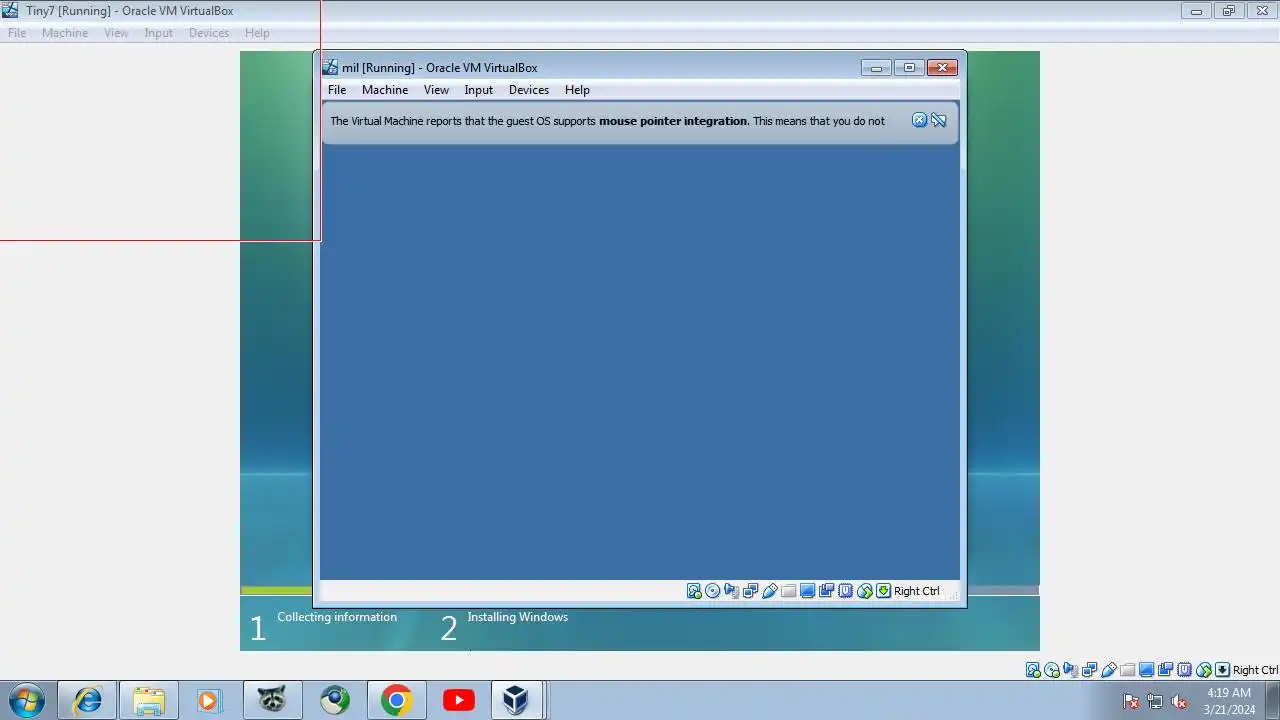Image resolution: width=1280 pixels, height=720 pixels.
Task: Click inside the mil VM blue screen
Action: [640, 360]
